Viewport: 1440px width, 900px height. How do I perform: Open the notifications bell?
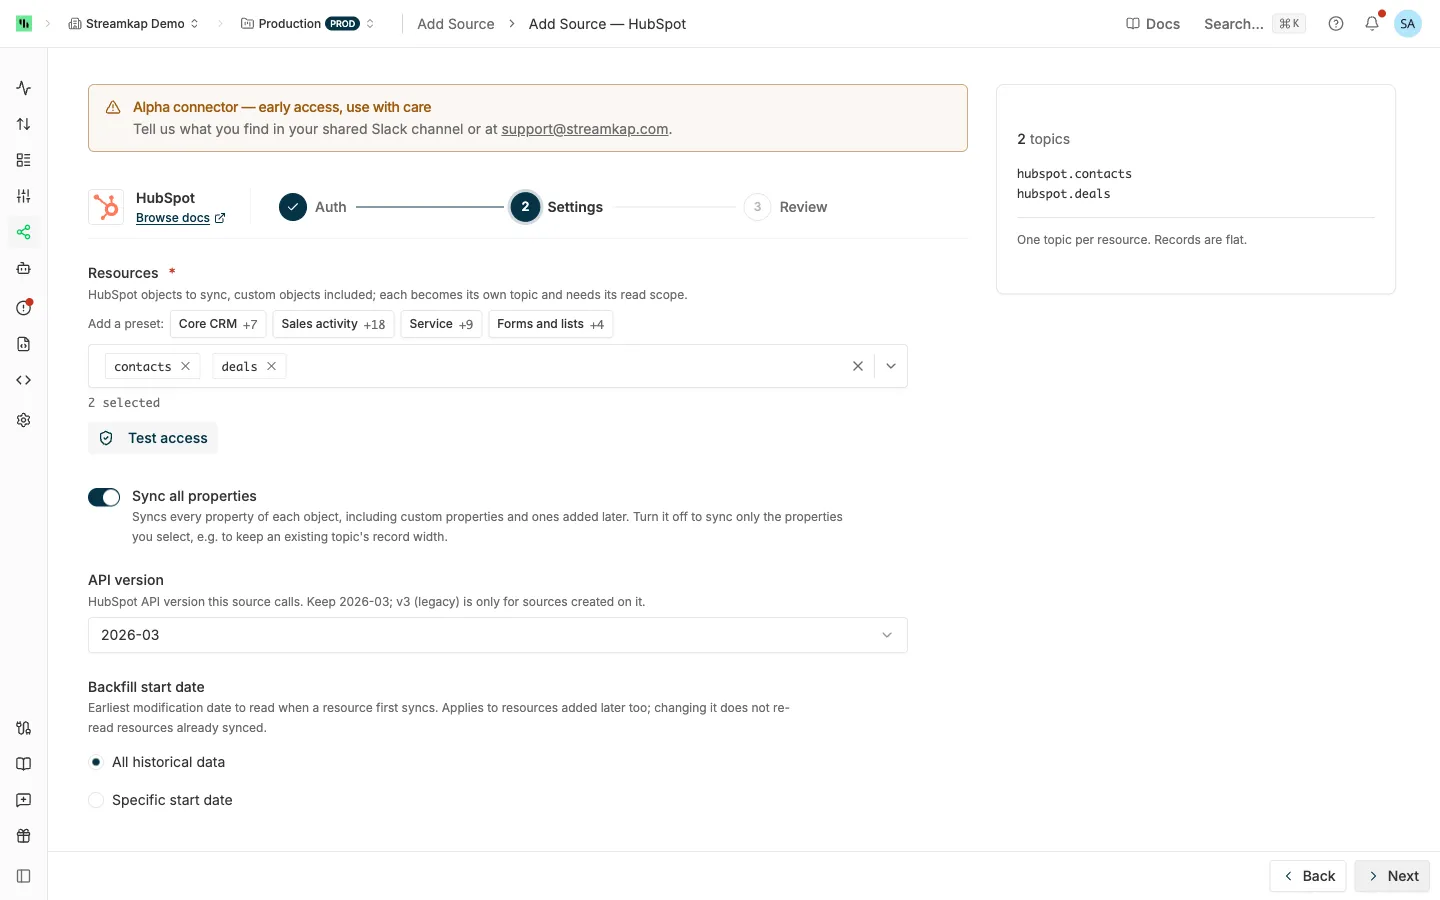tap(1372, 23)
